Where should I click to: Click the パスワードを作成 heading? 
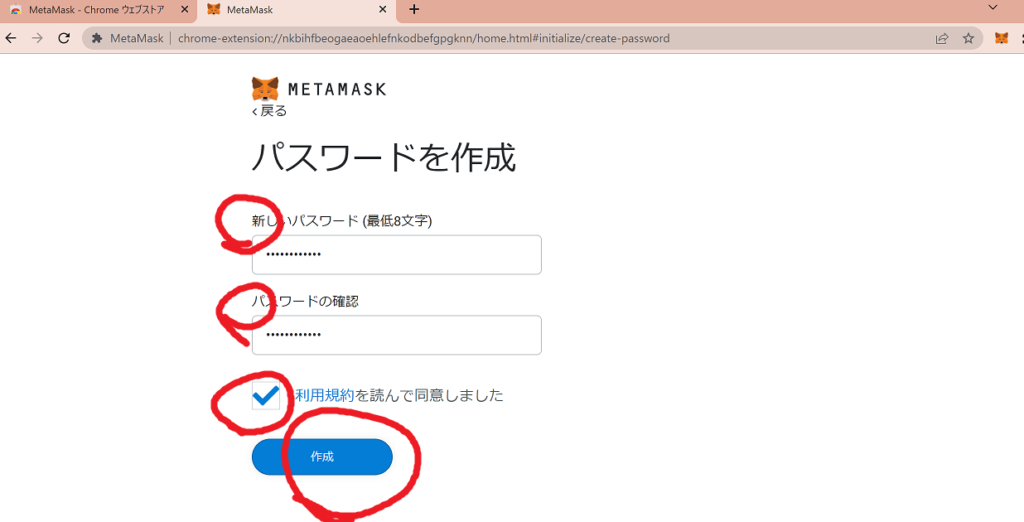384,157
